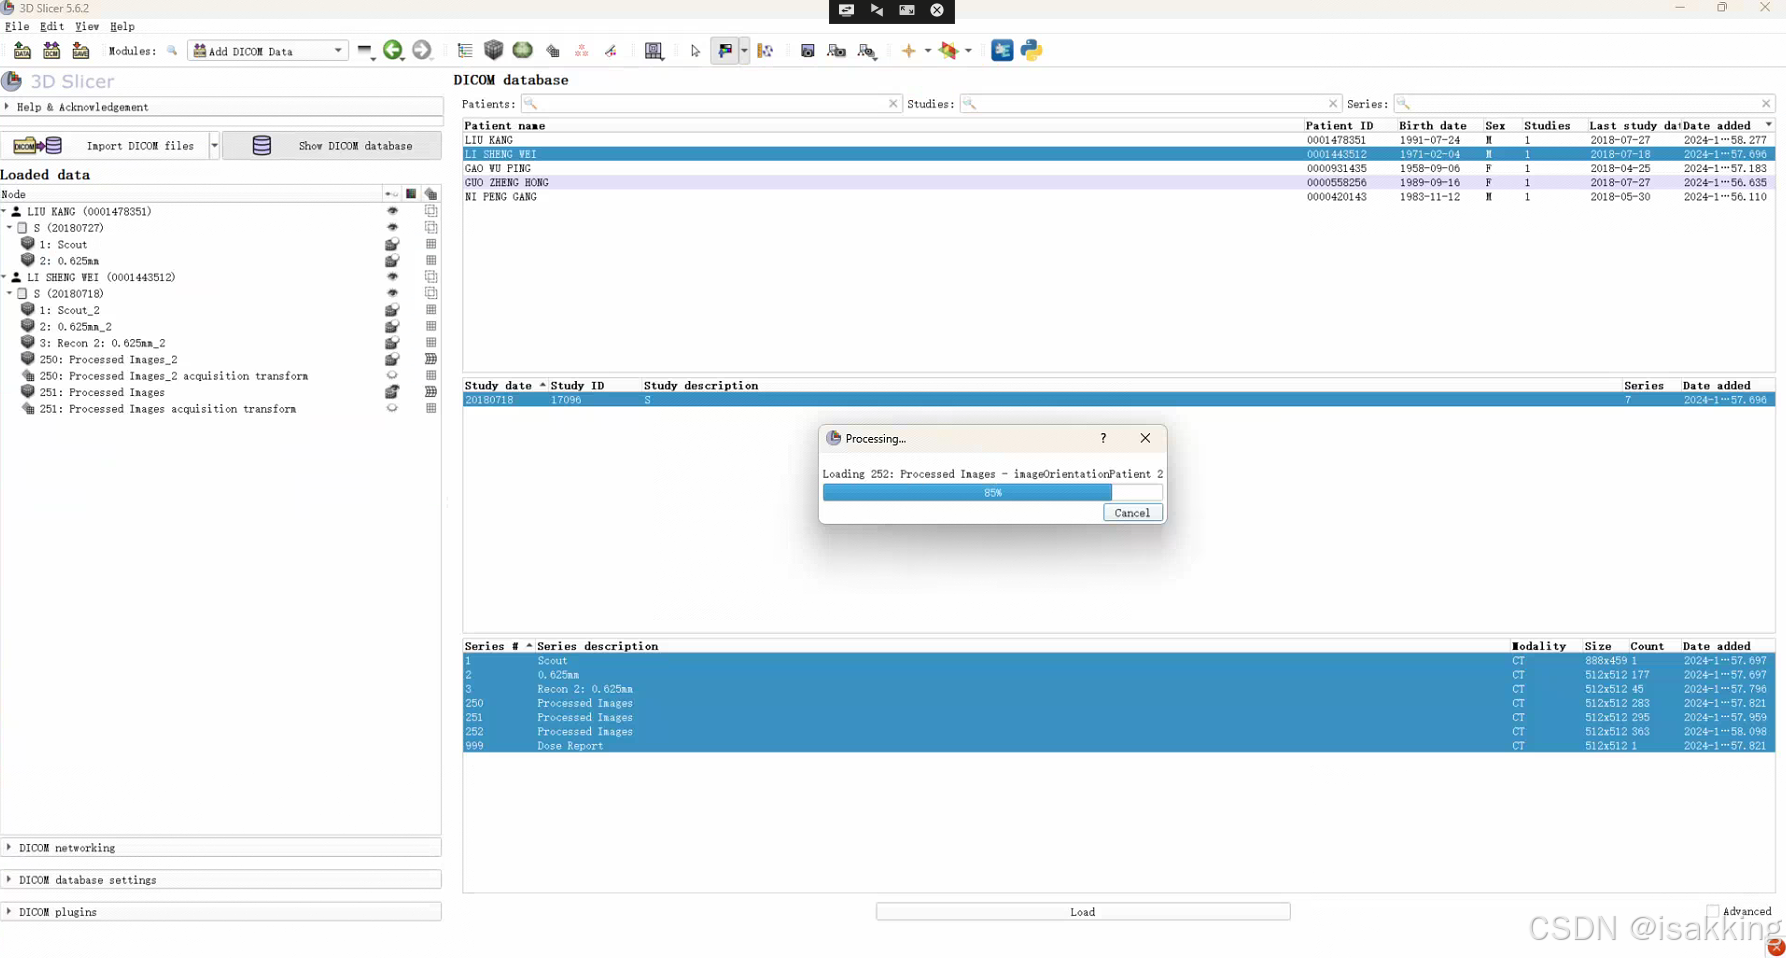Viewport: 1786px width, 958px height.
Task: Expand DICOM plugins section
Action: click(221, 912)
